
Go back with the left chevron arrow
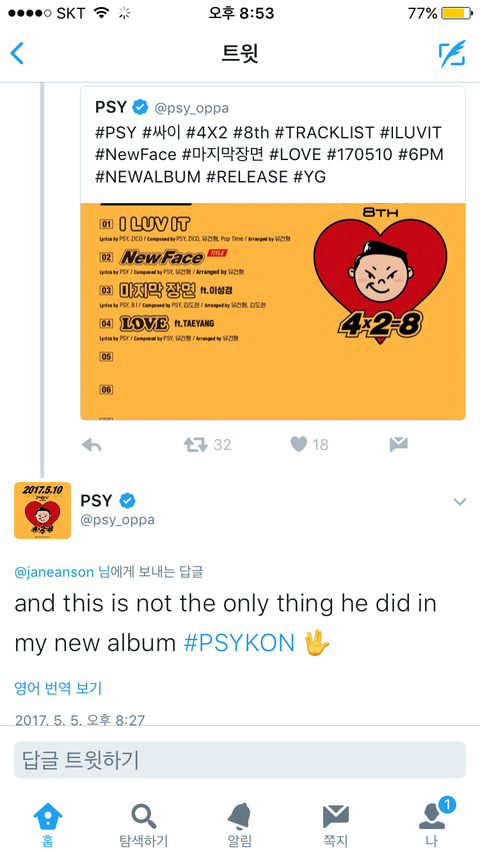(17, 53)
